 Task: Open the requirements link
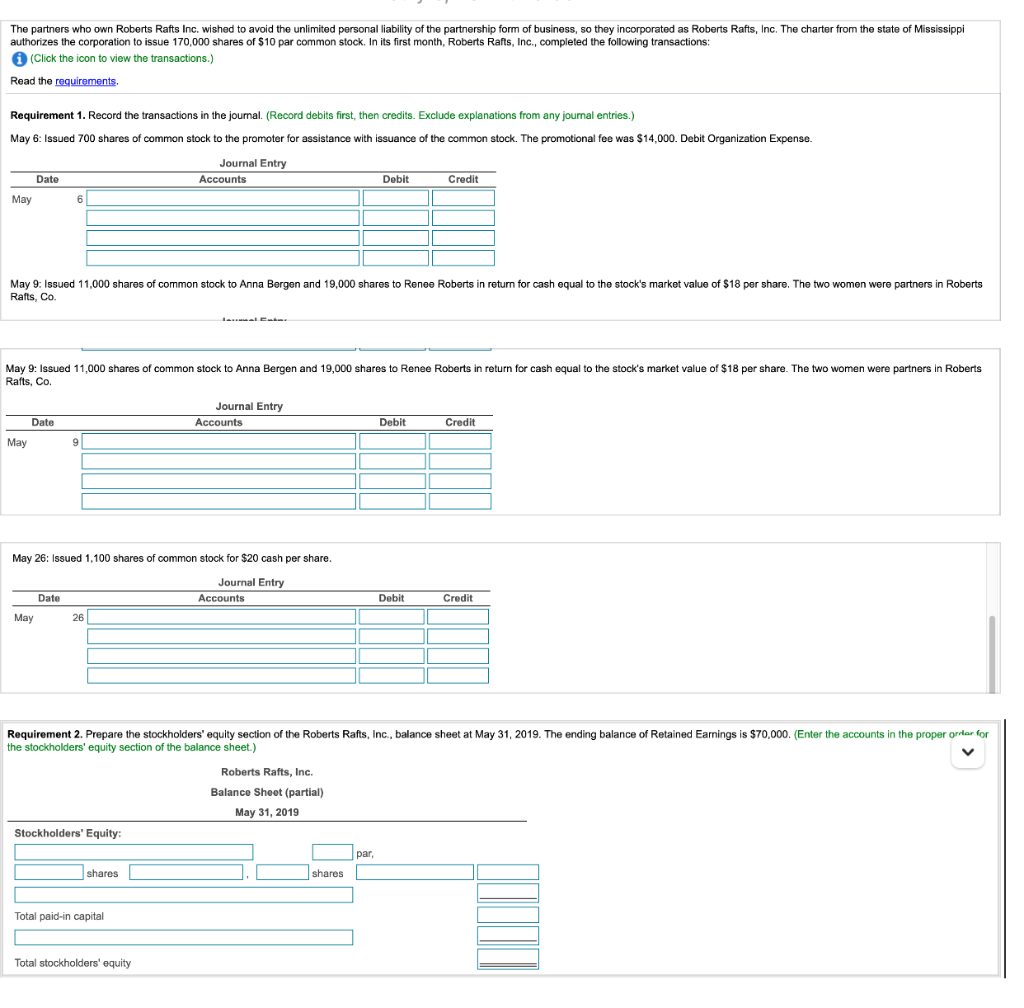click(86, 82)
